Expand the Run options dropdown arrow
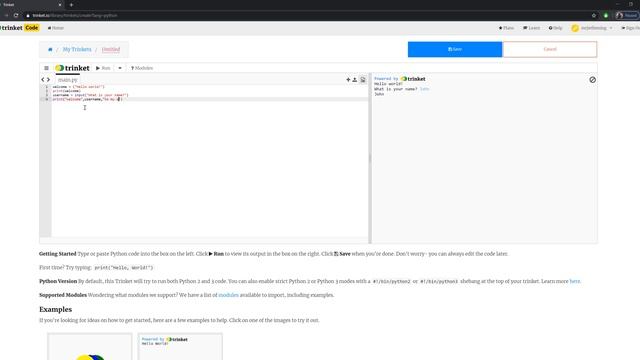 pyautogui.click(x=120, y=68)
